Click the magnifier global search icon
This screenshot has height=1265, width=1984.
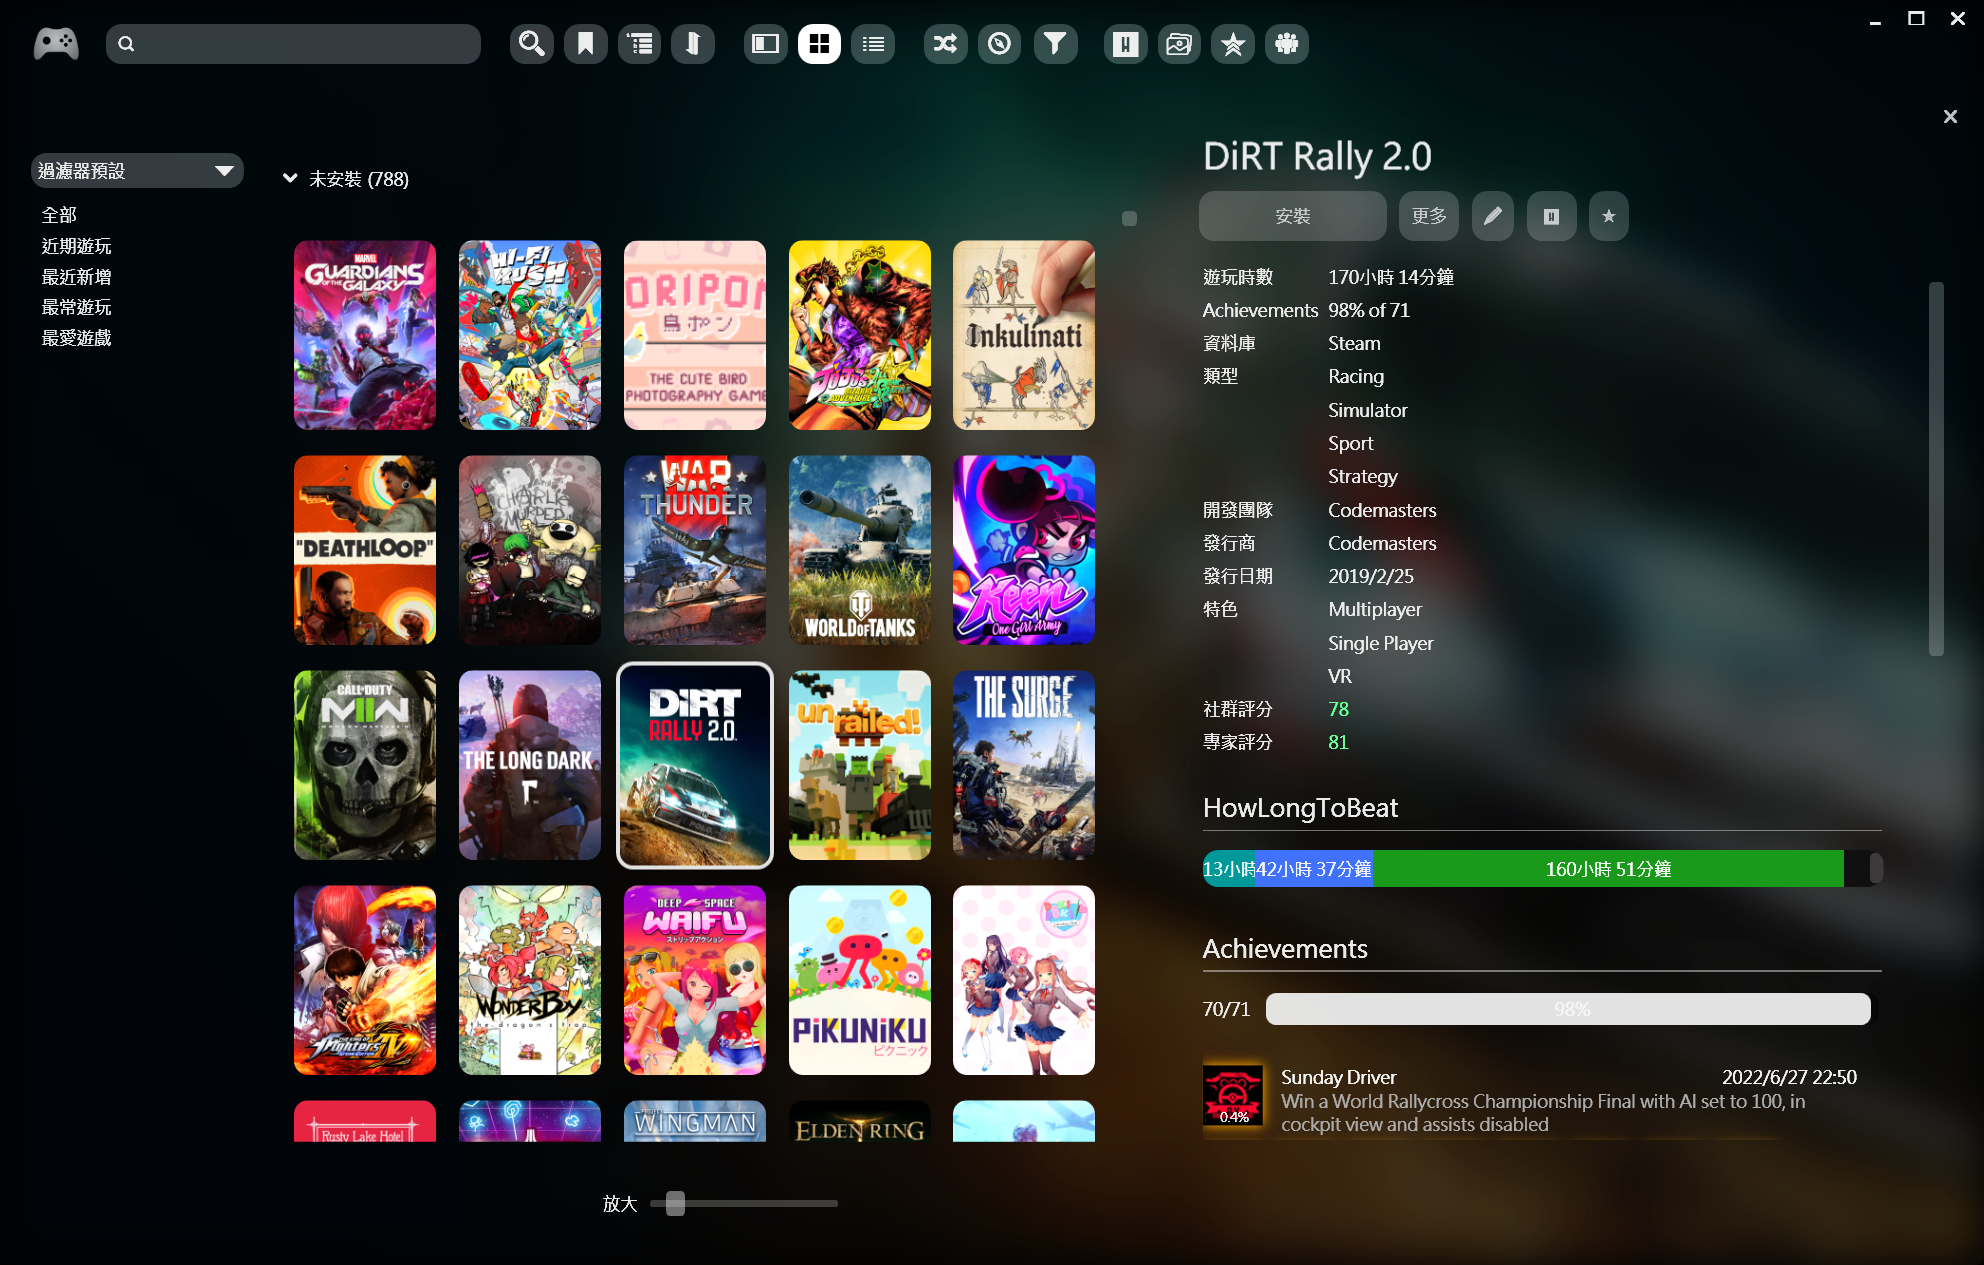click(x=532, y=44)
